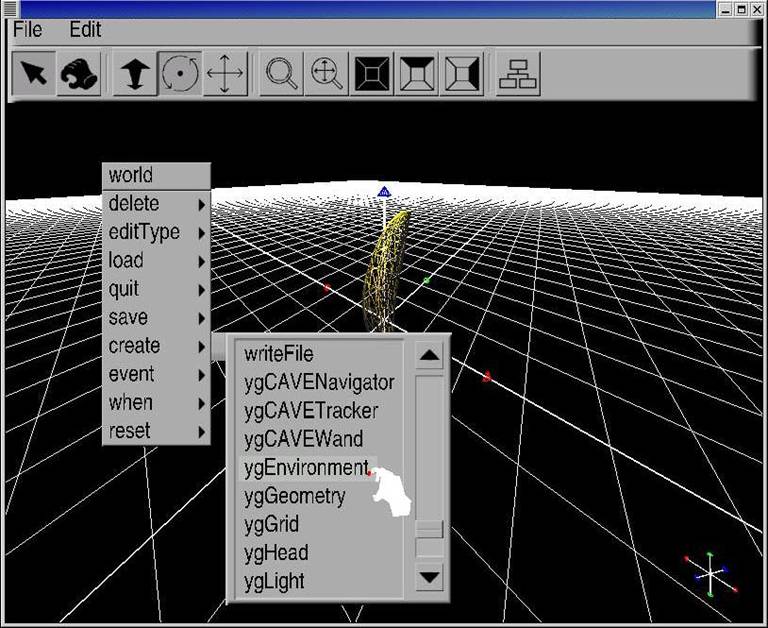The width and height of the screenshot is (768, 628).
Task: Open the File menu
Action: tap(27, 30)
